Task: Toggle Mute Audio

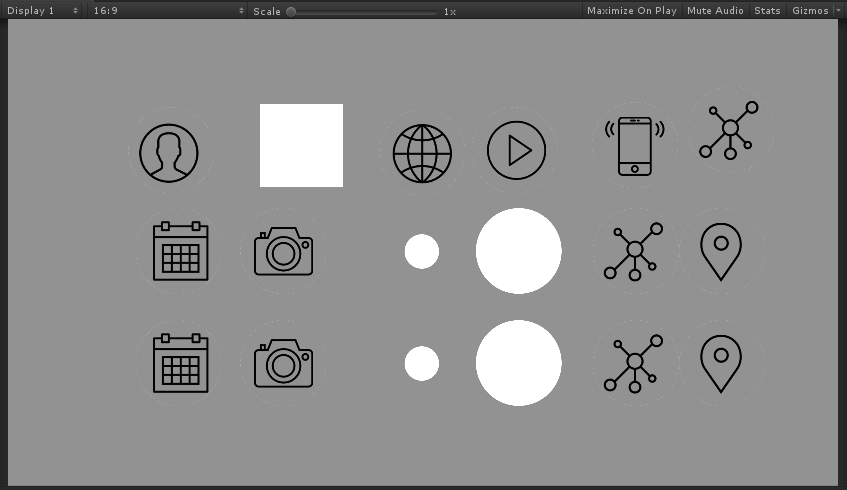Action: tap(715, 10)
